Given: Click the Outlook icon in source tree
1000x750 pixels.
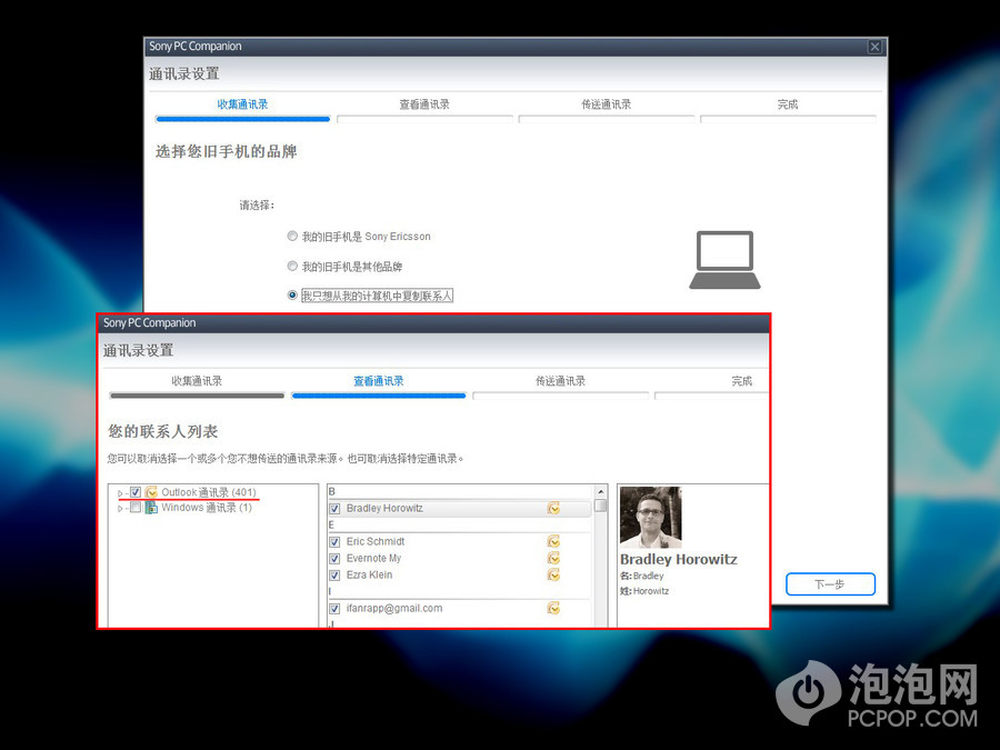Looking at the screenshot, I should [x=151, y=492].
